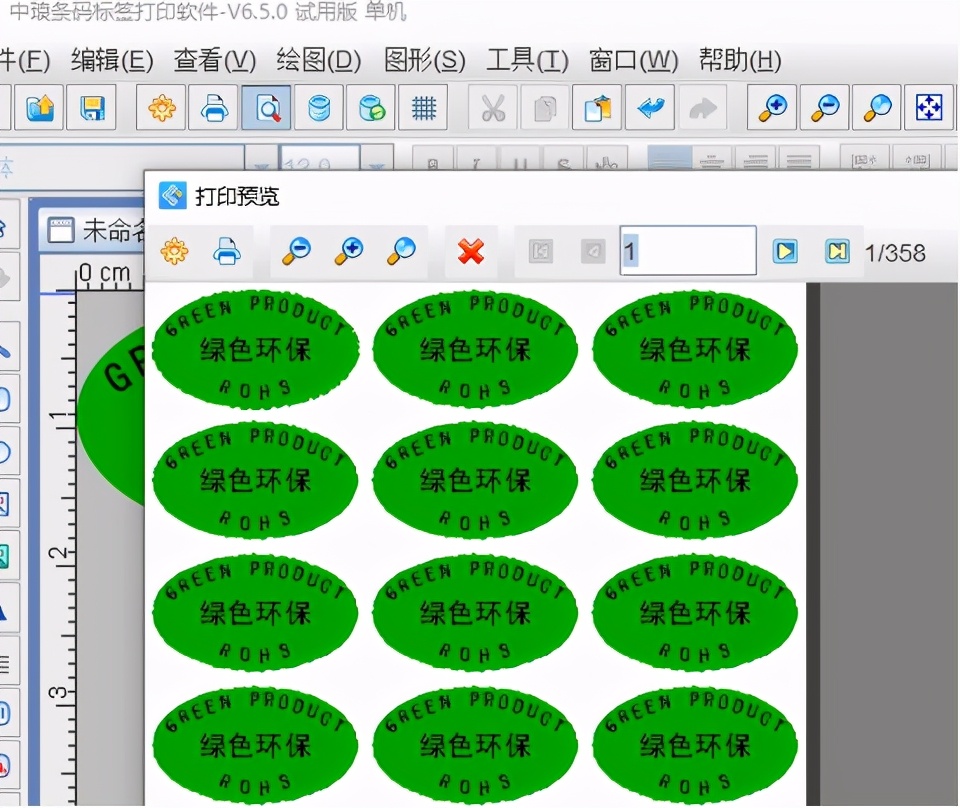Click the page number input field
Viewport: 960px width, 808px height.
pos(690,251)
